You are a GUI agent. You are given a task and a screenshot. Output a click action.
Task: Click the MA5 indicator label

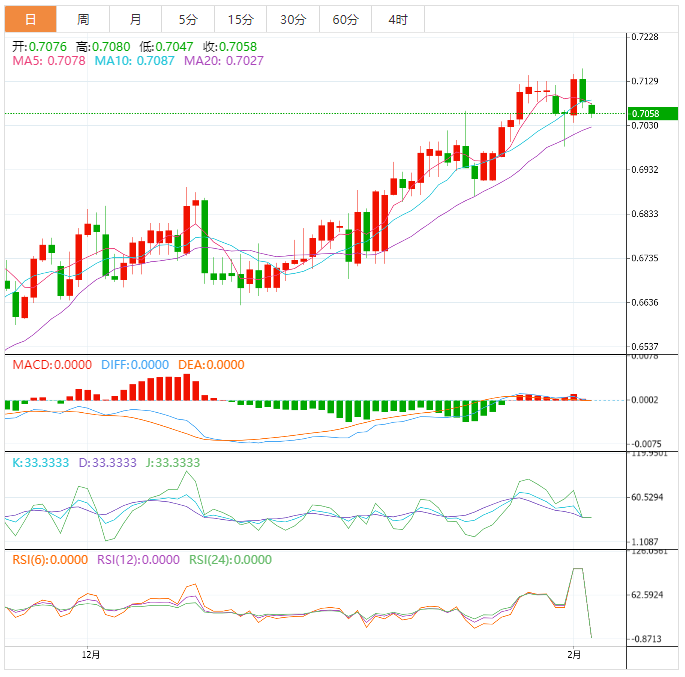49,61
